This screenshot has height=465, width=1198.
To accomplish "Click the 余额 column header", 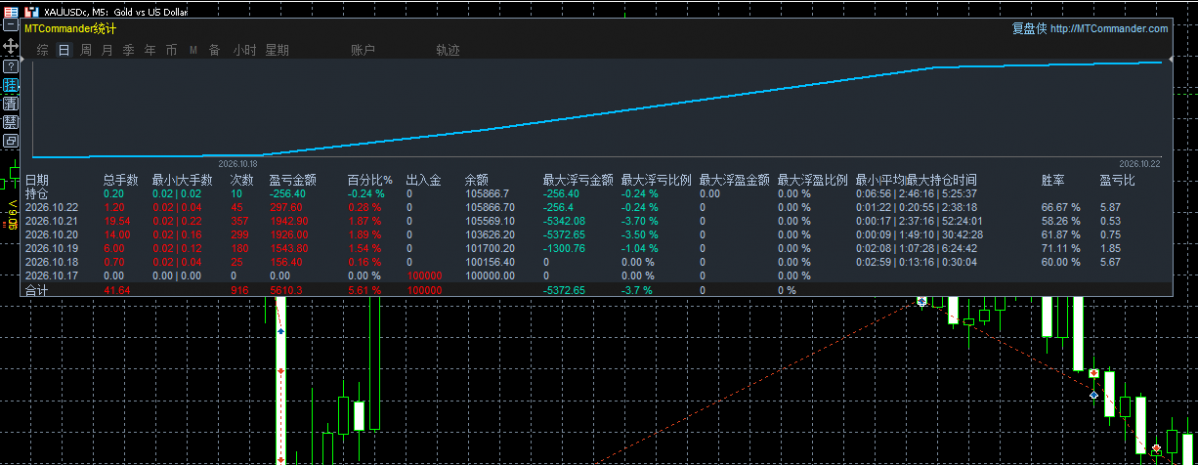I will 477,180.
